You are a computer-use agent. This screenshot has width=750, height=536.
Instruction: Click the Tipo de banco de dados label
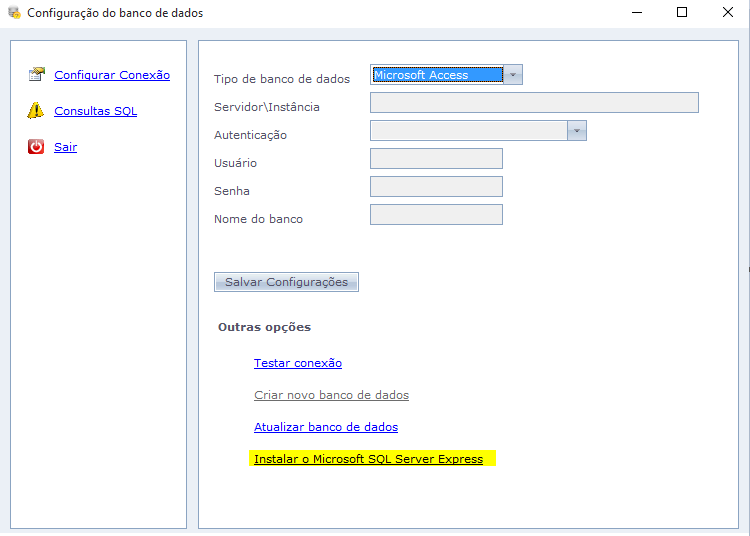coord(282,79)
